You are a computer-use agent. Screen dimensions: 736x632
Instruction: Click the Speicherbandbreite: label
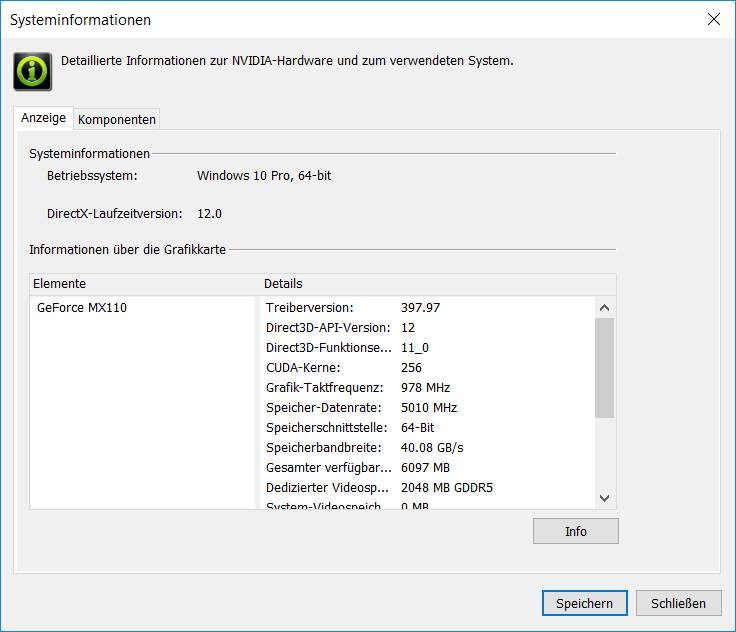323,447
